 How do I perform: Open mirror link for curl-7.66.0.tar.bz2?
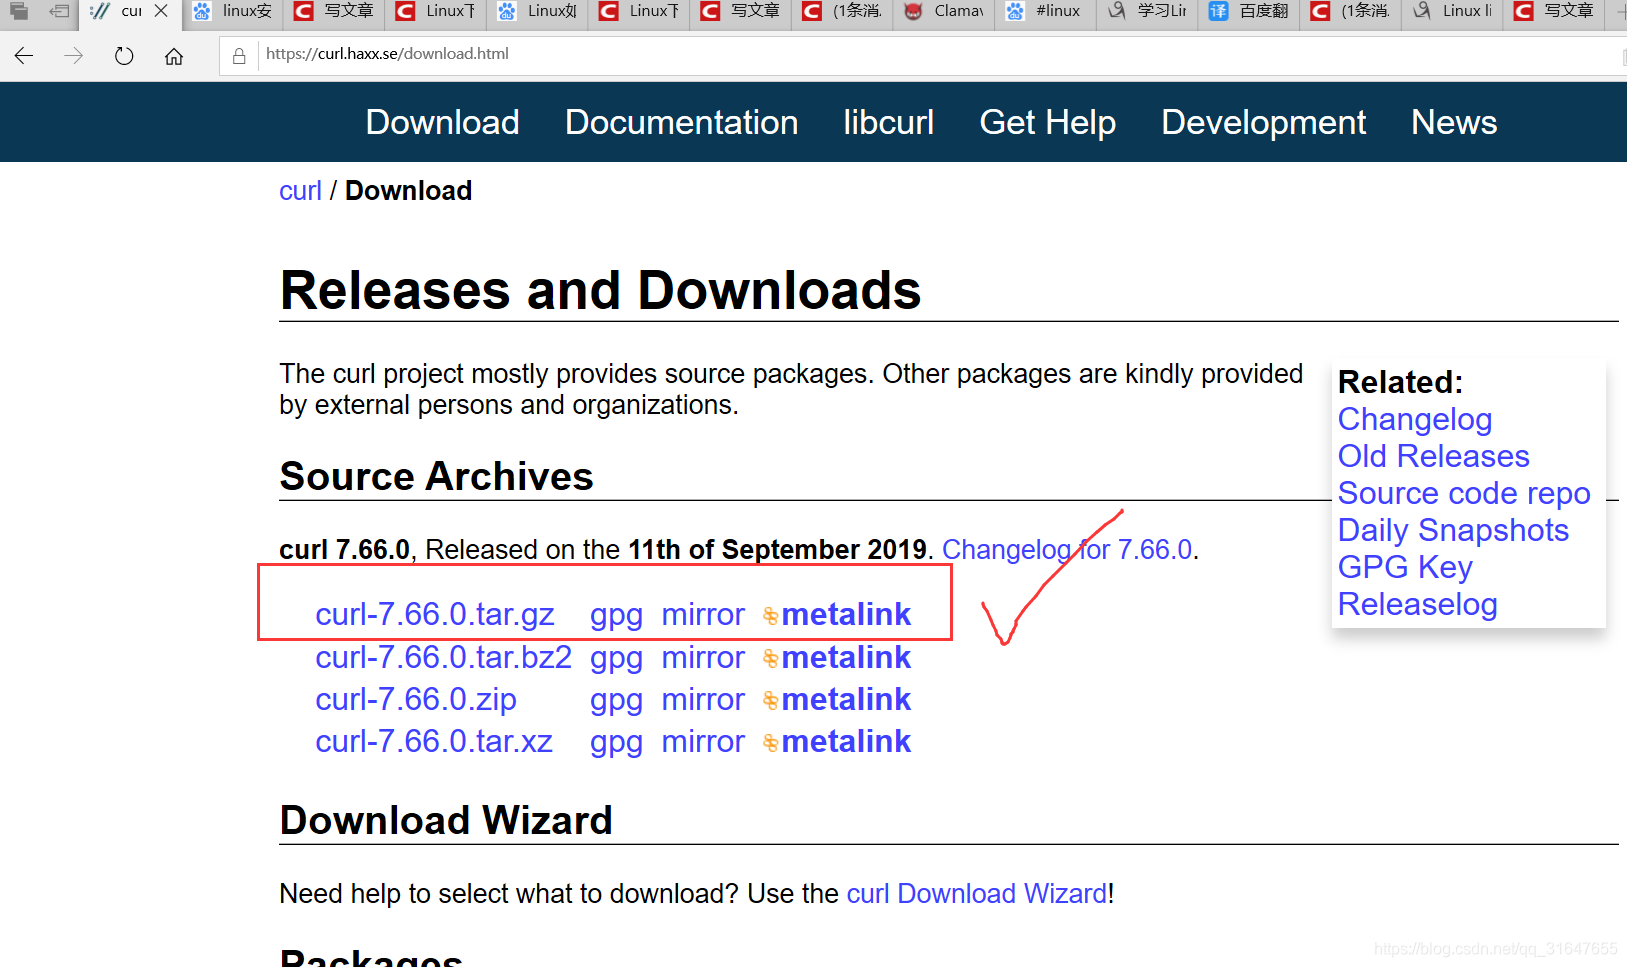point(703,657)
